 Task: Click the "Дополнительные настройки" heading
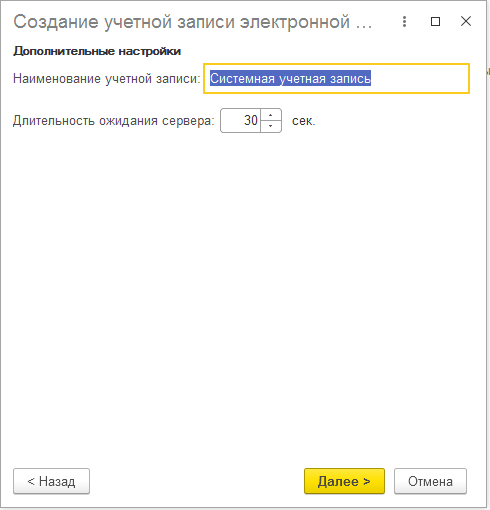[97, 51]
